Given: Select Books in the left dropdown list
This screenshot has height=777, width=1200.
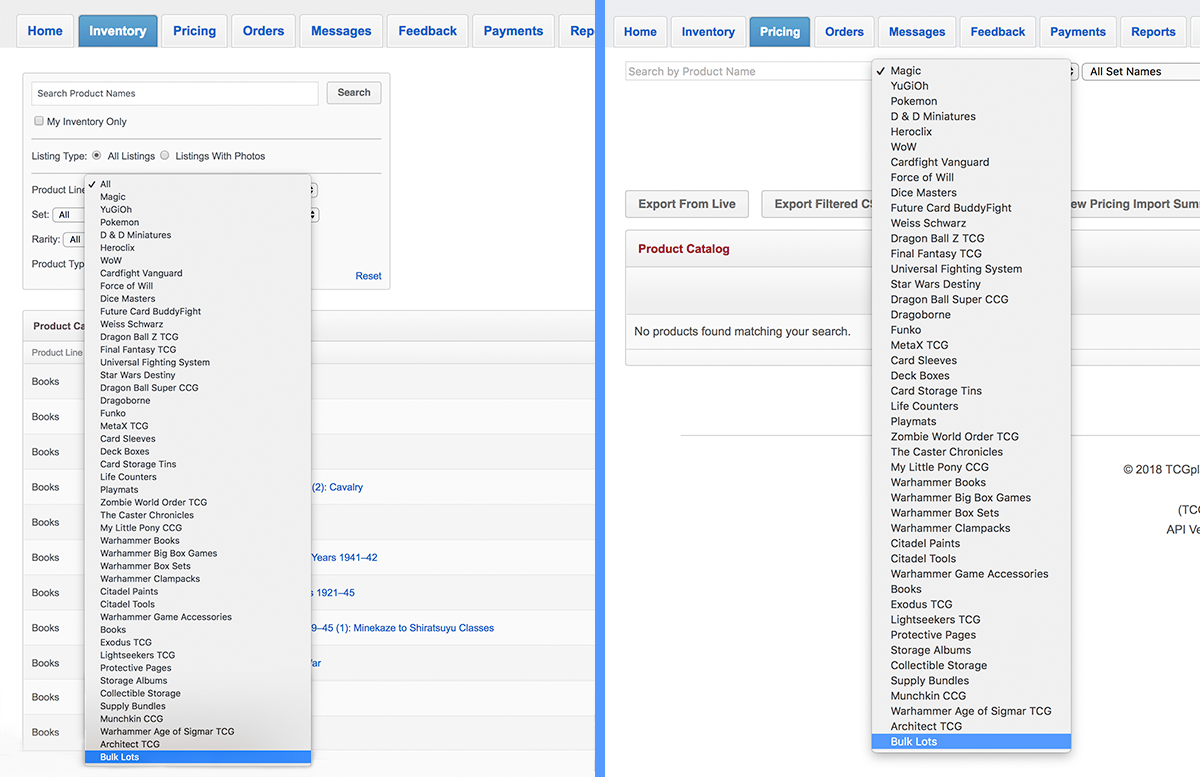Looking at the screenshot, I should tap(198, 630).
